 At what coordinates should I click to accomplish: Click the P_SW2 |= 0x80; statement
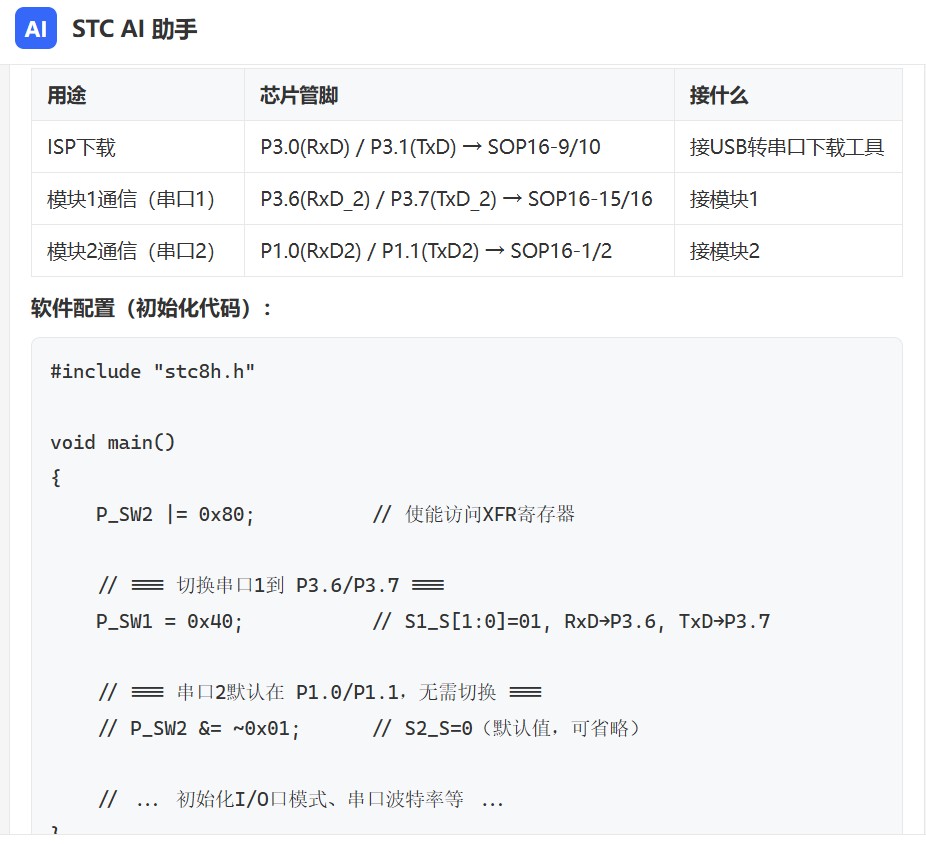[175, 514]
